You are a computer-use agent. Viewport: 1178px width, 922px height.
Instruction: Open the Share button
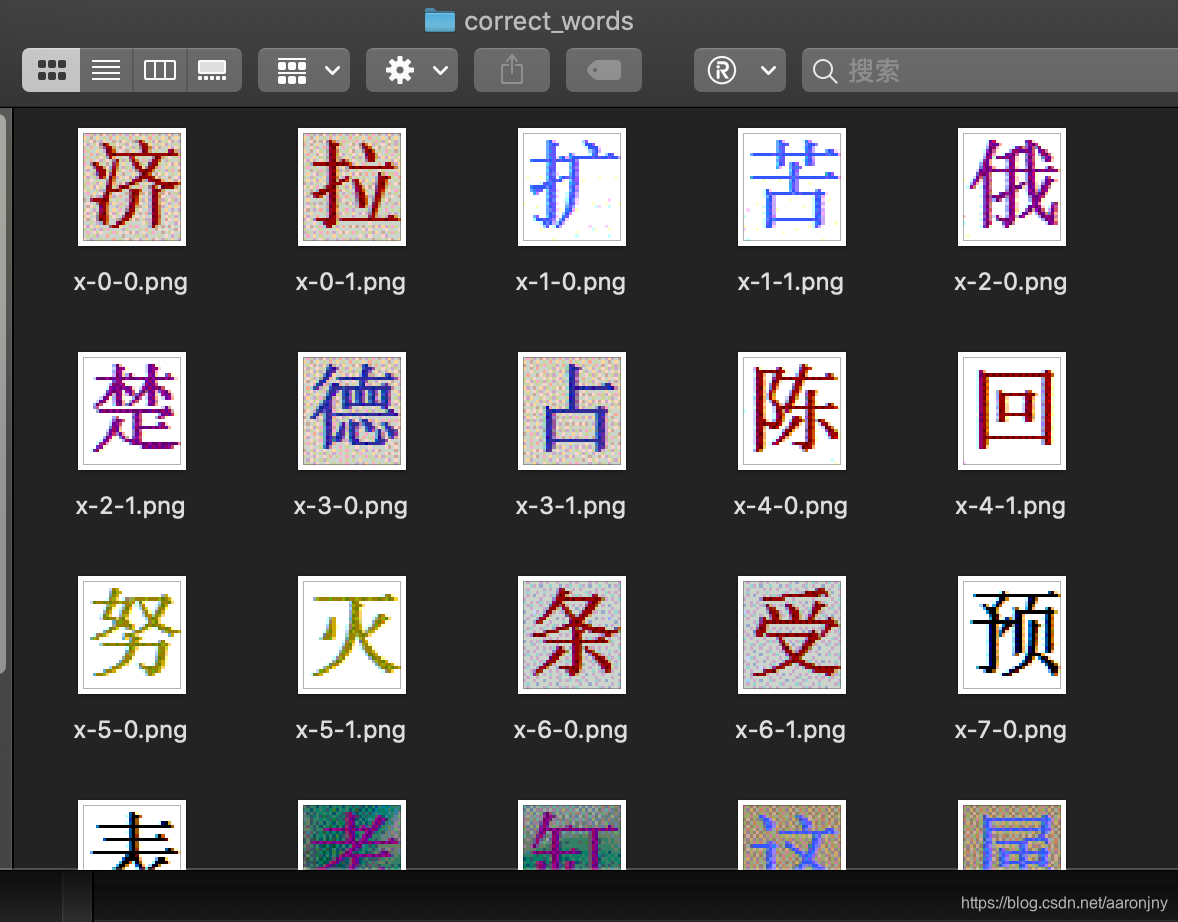click(x=511, y=70)
